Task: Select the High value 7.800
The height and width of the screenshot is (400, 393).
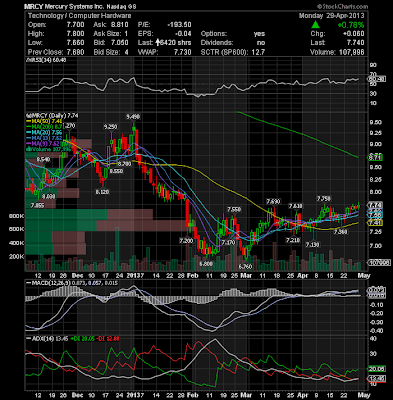Action: coord(75,34)
